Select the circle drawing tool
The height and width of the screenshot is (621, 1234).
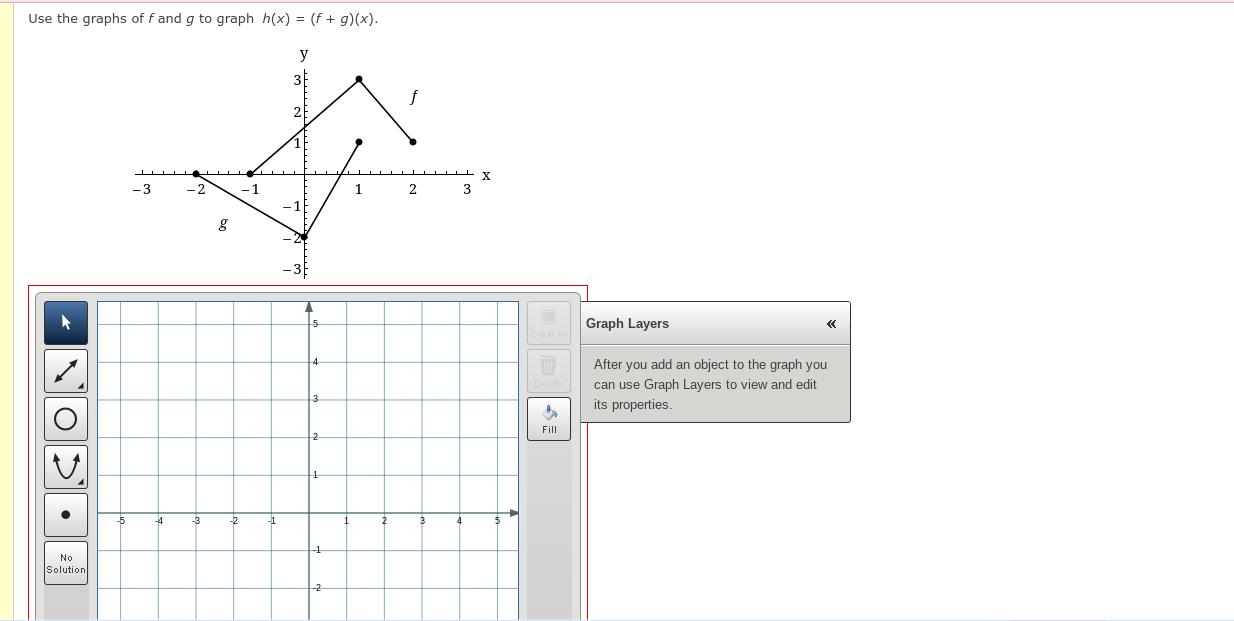[x=66, y=418]
